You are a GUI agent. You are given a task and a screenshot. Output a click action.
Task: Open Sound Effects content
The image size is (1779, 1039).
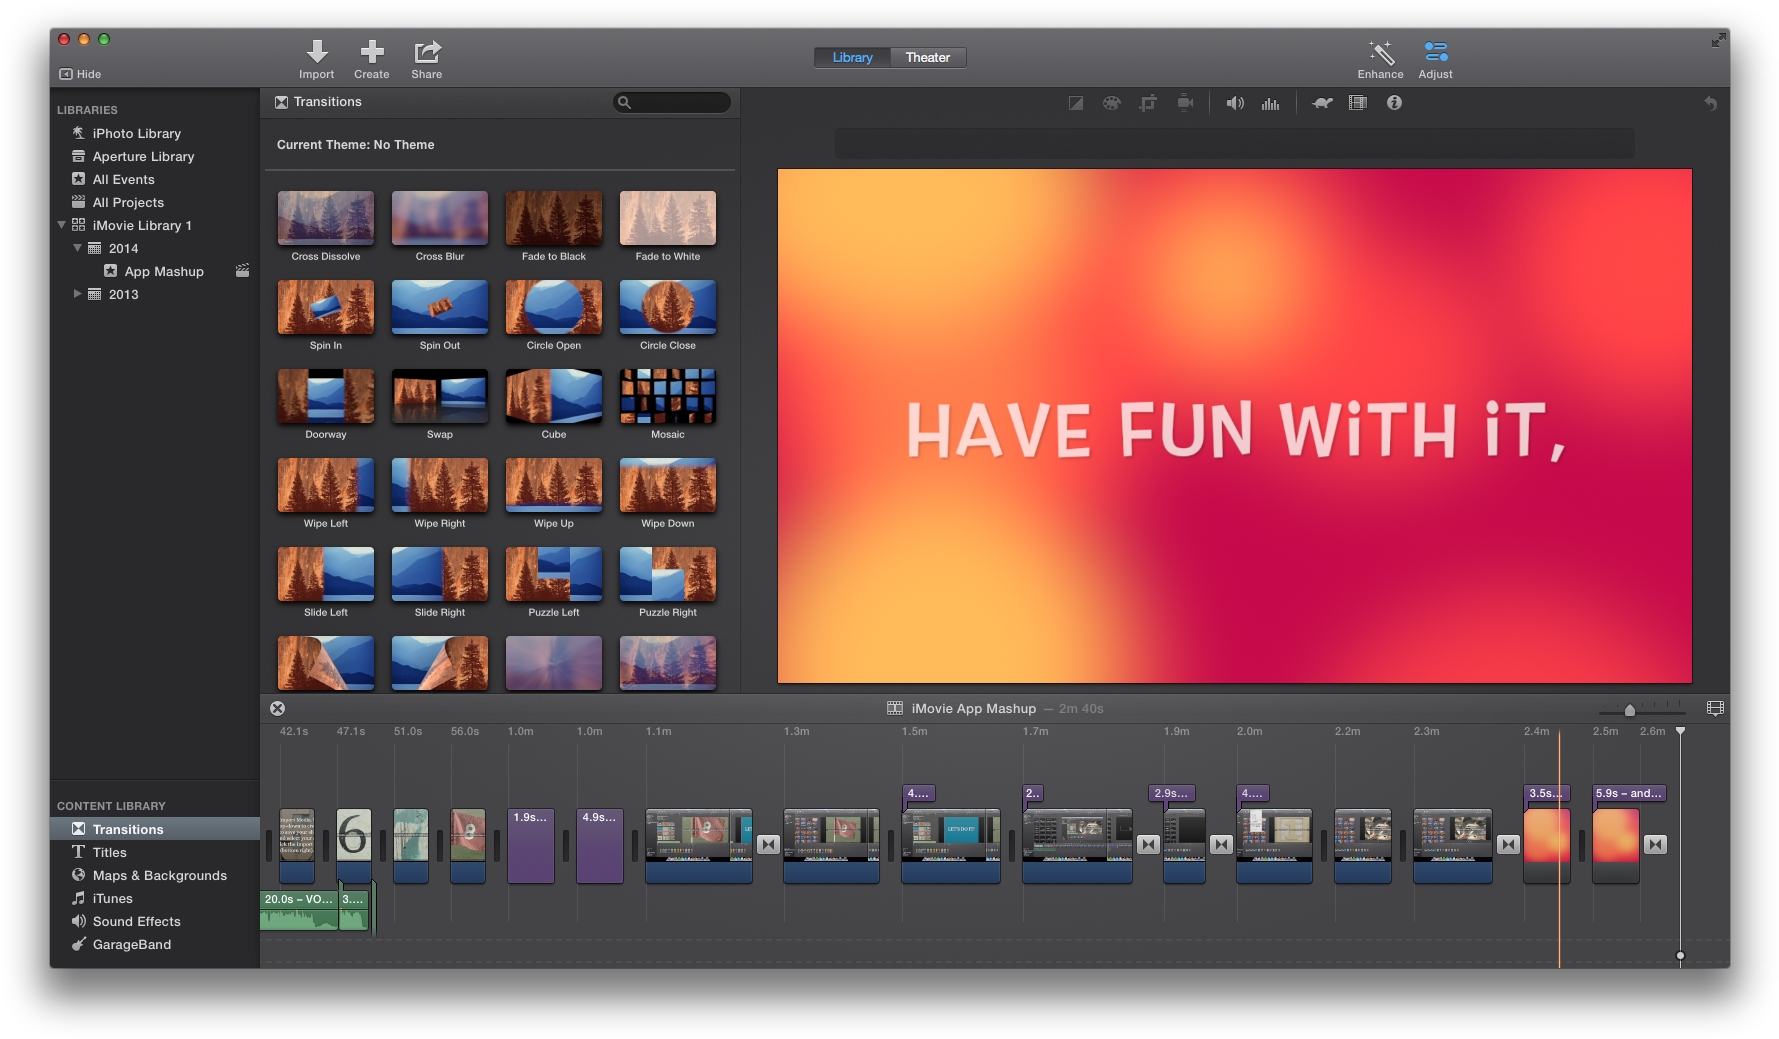tap(136, 921)
